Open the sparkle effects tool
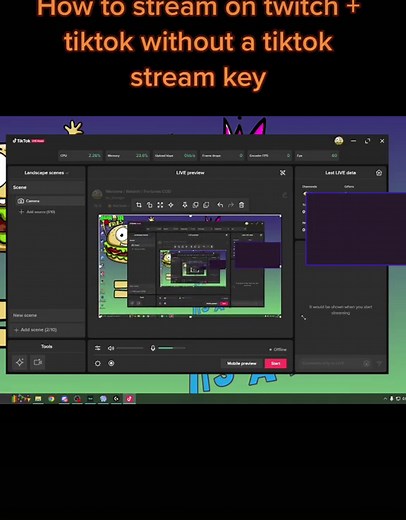 (20, 362)
